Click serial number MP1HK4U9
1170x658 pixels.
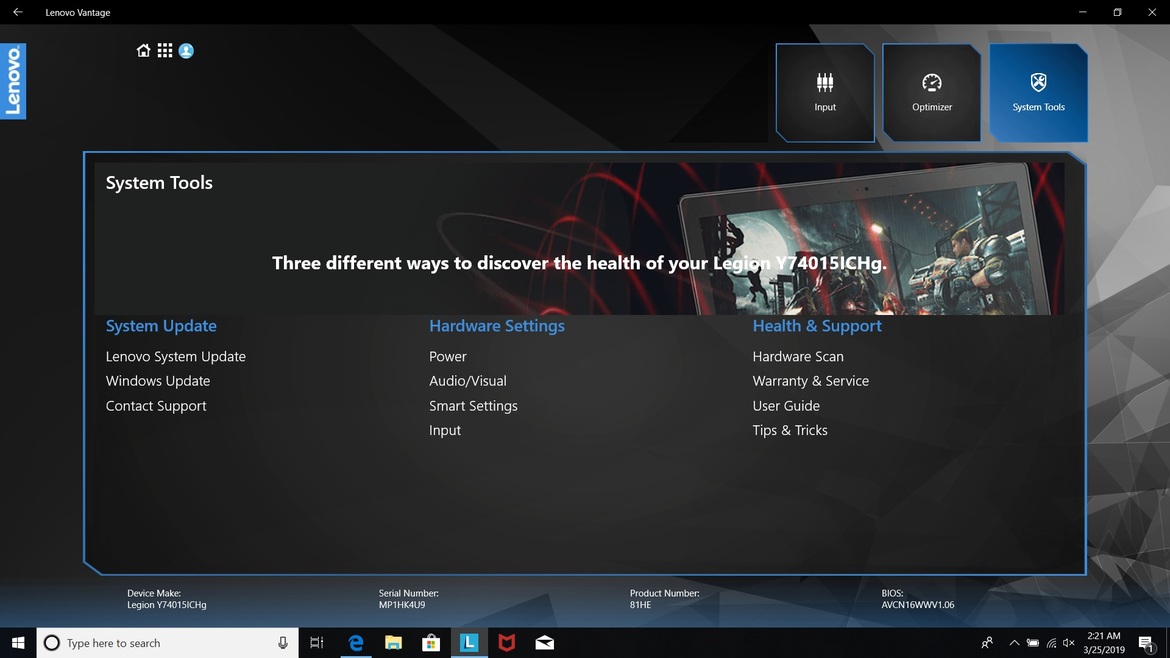point(401,605)
